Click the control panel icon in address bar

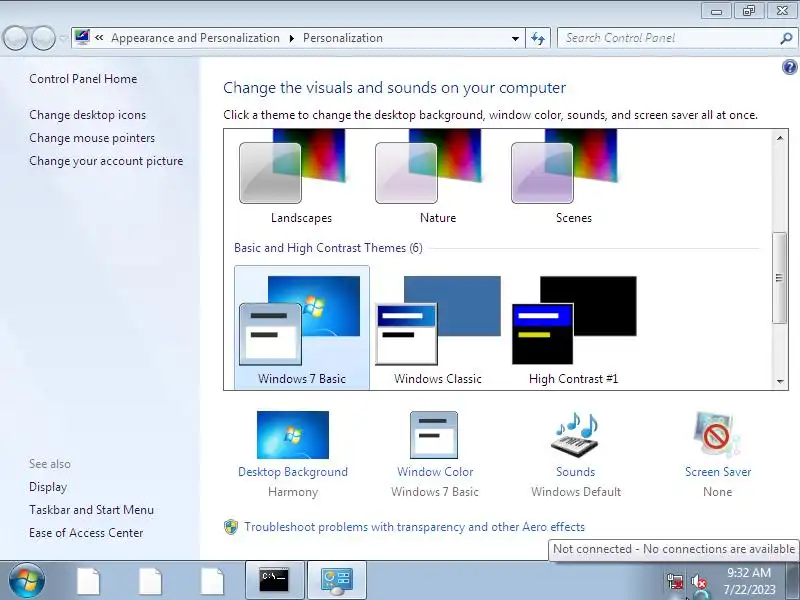82,37
